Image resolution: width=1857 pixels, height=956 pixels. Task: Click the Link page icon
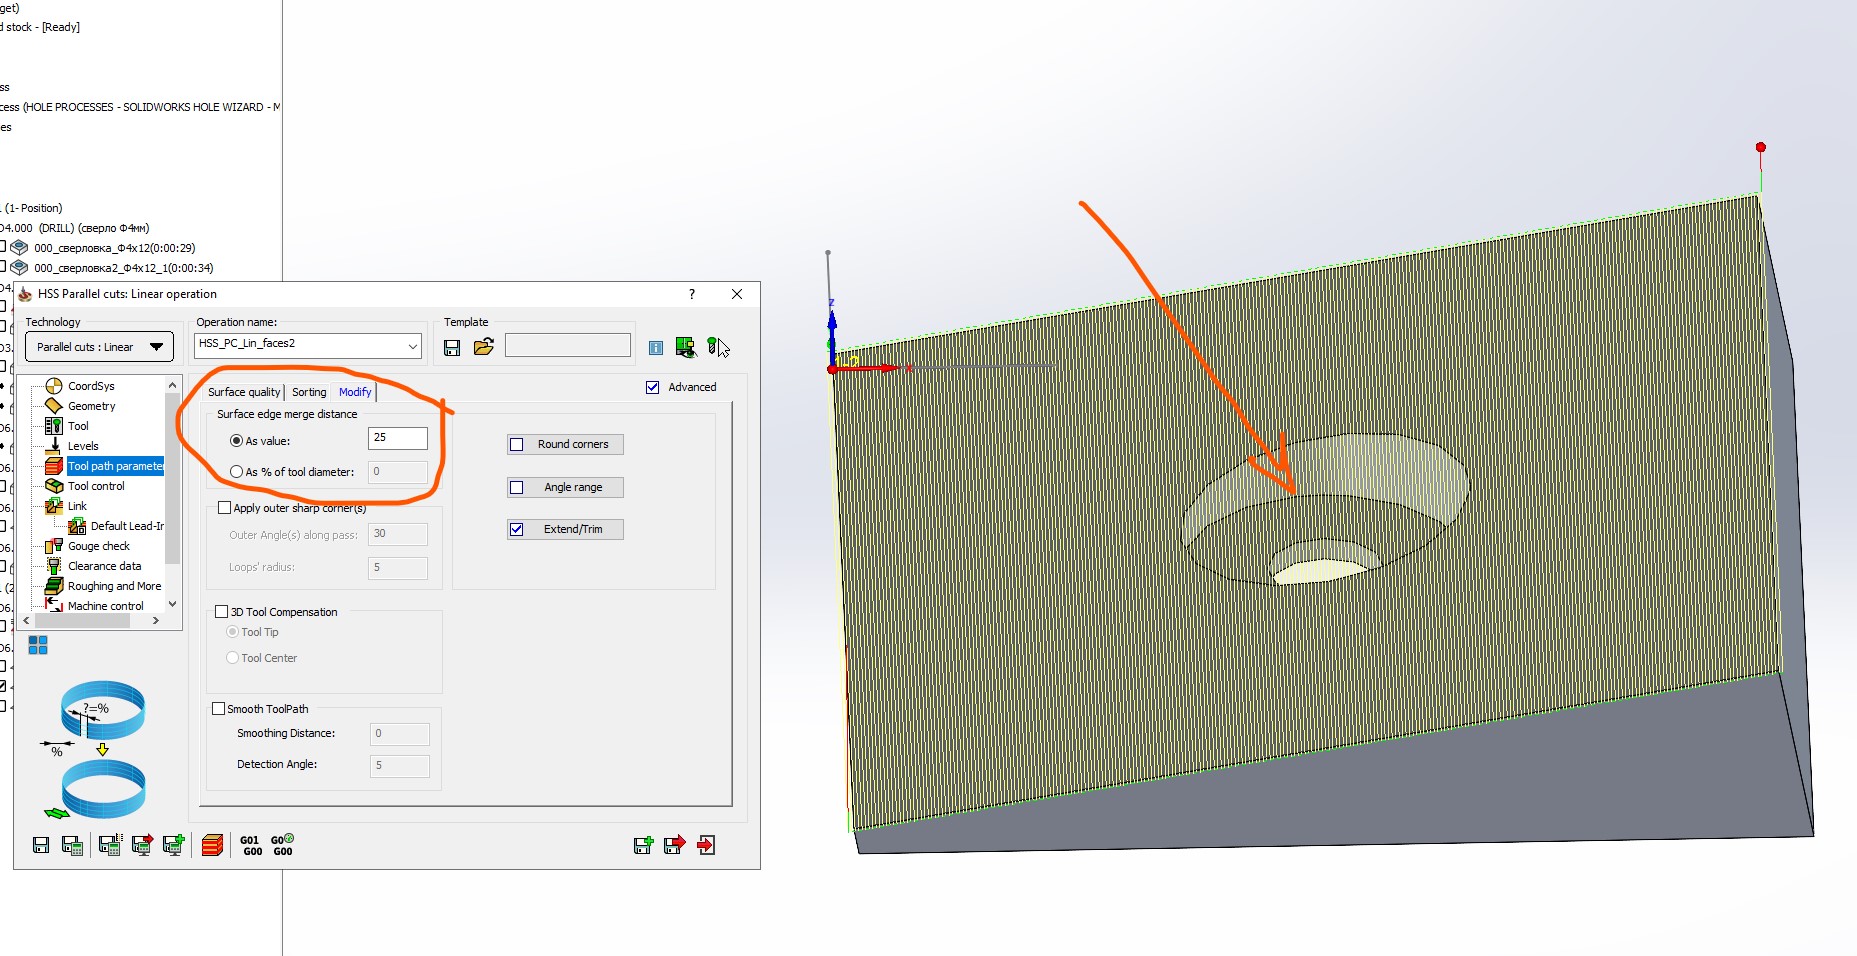[x=54, y=506]
